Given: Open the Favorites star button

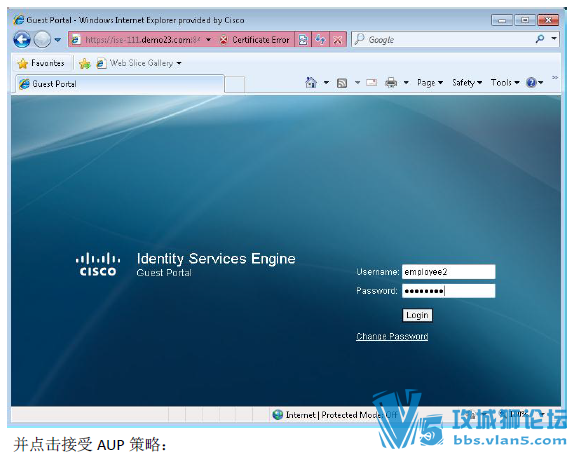Looking at the screenshot, I should click(x=40, y=63).
